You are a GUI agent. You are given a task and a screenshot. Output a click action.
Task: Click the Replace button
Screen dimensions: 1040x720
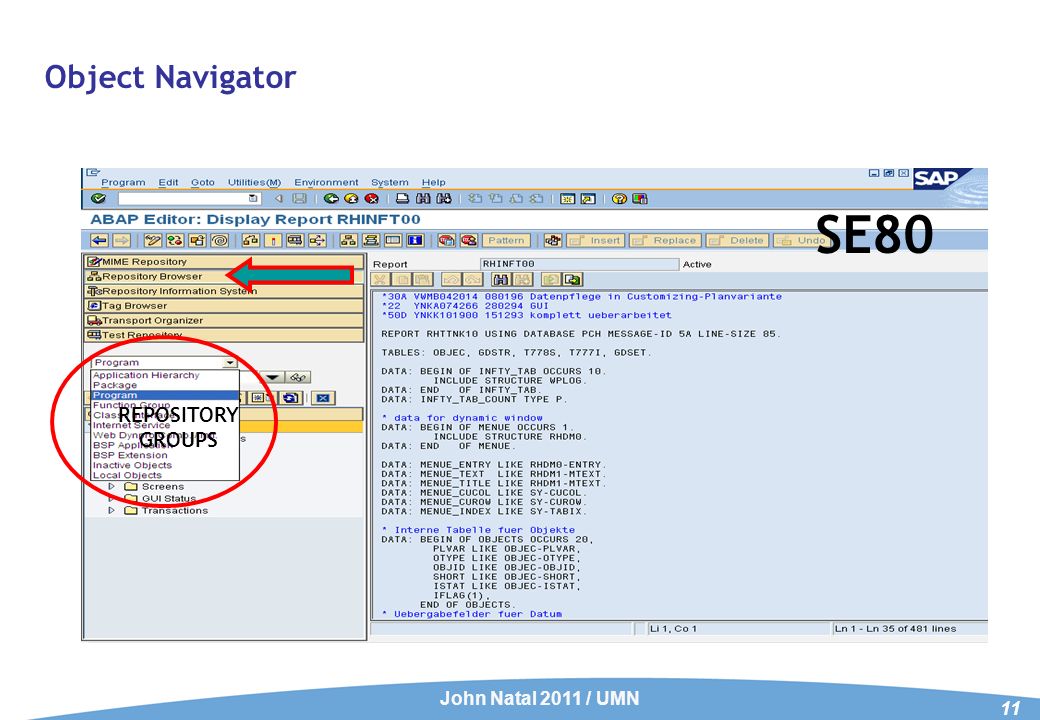point(665,241)
